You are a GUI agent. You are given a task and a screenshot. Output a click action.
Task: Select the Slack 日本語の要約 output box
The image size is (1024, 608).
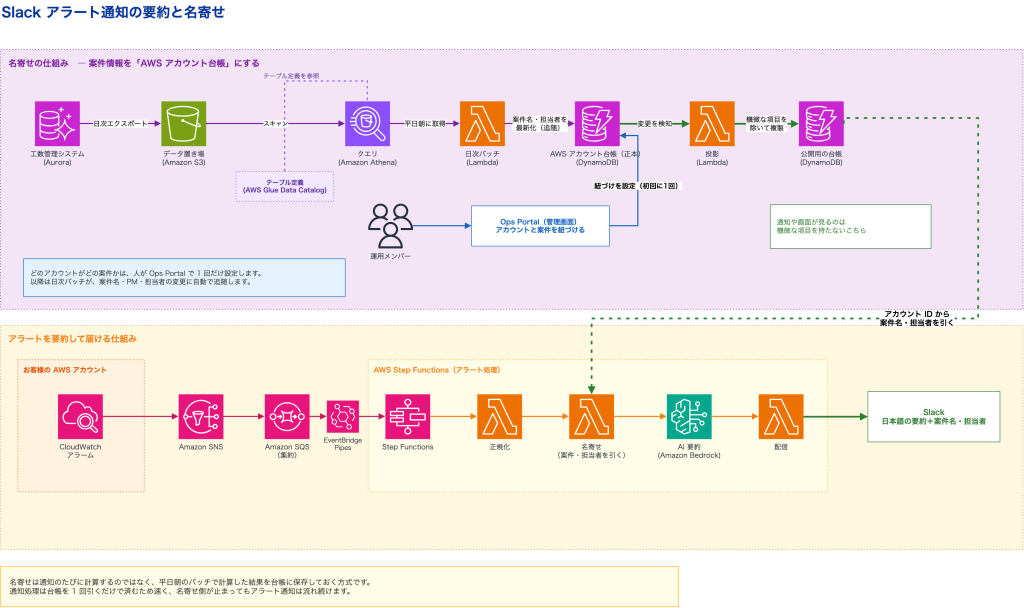pos(934,417)
